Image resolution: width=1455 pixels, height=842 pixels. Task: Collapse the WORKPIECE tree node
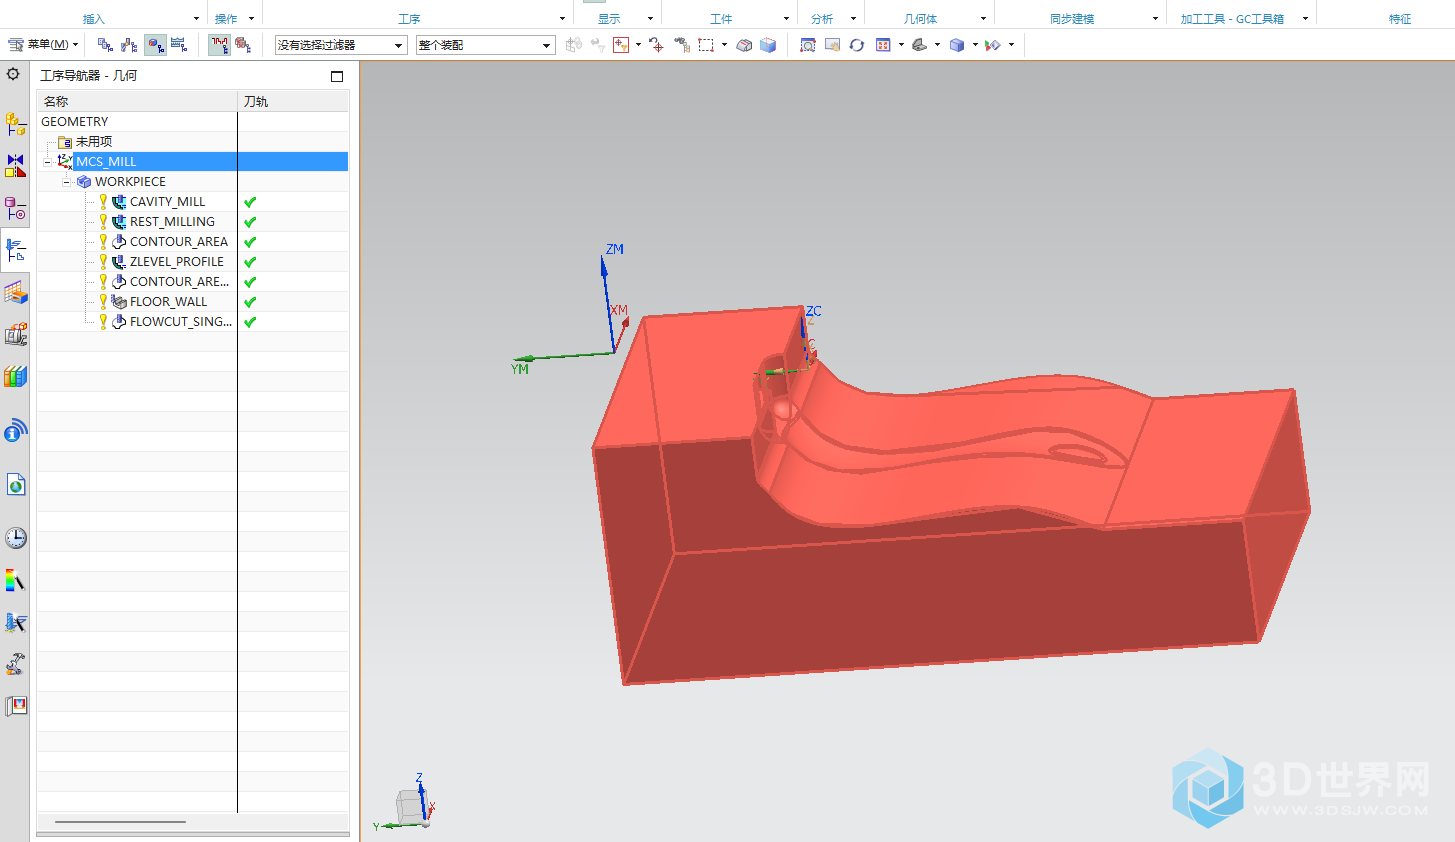(67, 182)
